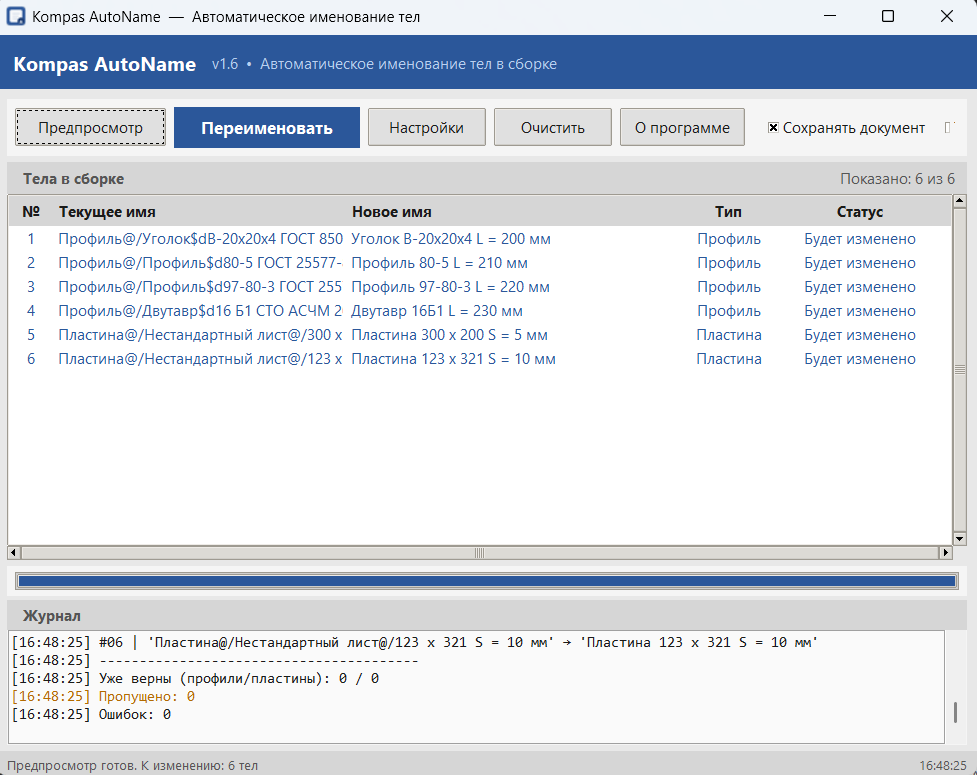Click 'Будет изменено' status in row 5

tap(860, 335)
